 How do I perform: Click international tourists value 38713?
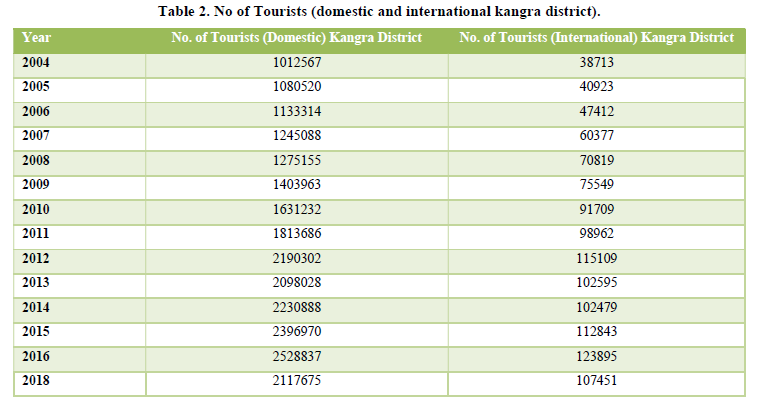tap(596, 63)
